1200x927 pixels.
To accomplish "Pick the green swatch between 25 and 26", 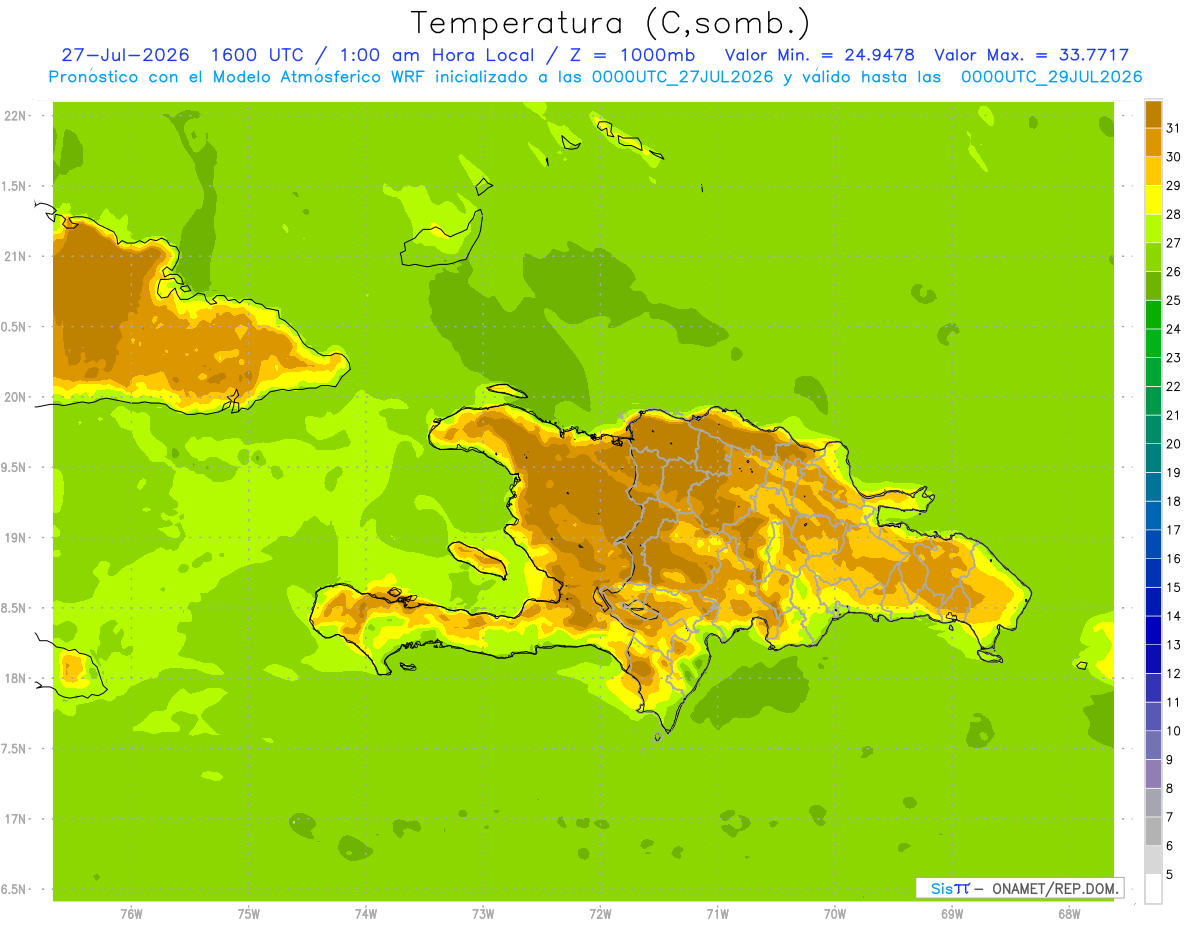I will (1153, 286).
